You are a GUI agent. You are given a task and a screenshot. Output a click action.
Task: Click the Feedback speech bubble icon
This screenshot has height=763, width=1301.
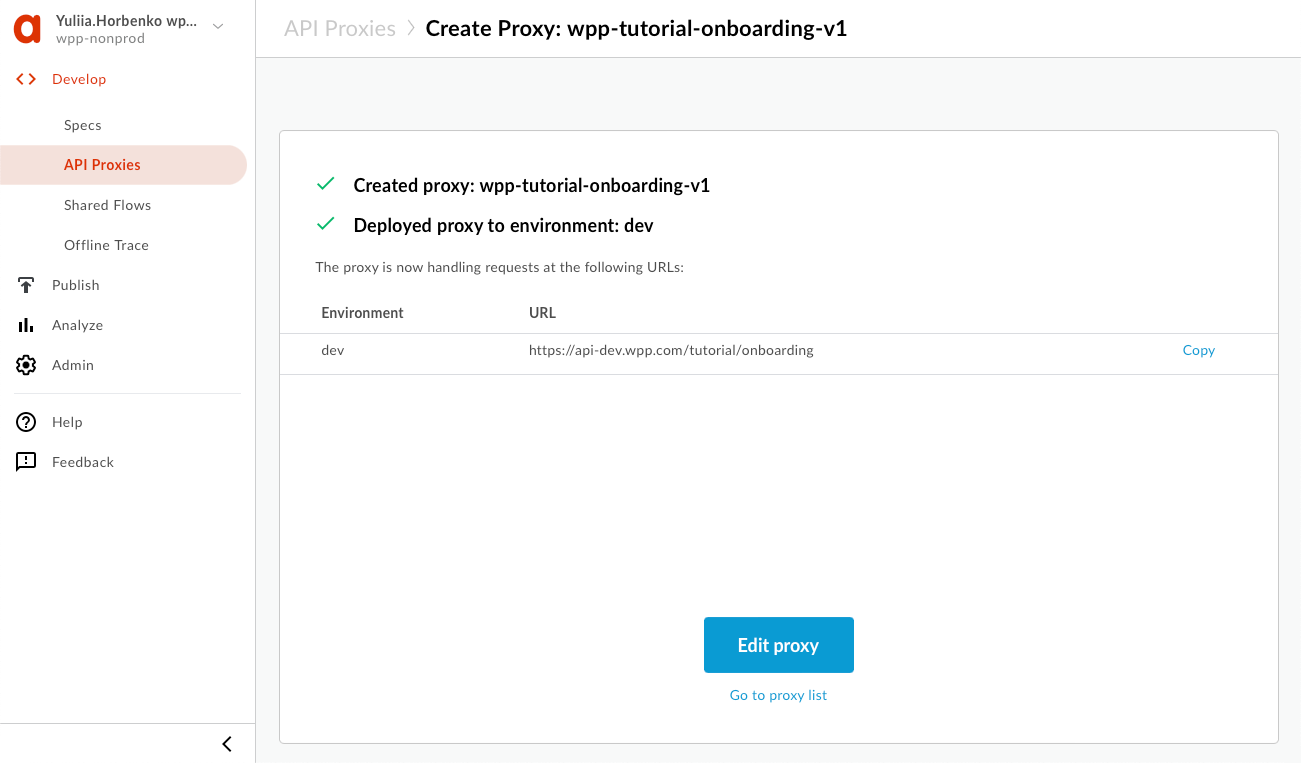pyautogui.click(x=26, y=462)
